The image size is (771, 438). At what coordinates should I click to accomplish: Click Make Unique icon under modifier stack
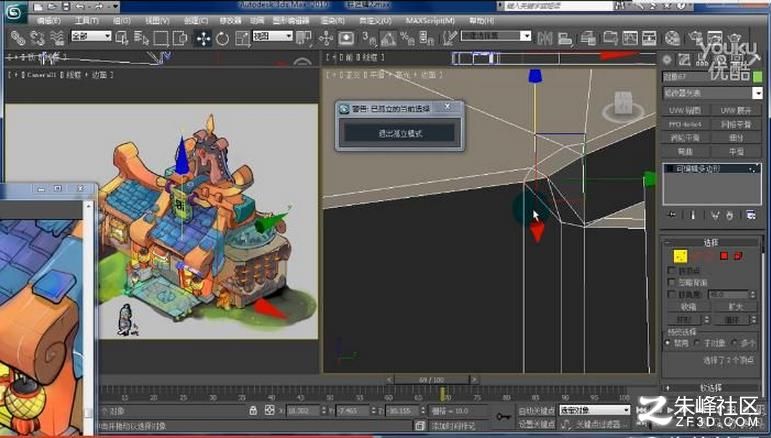click(715, 215)
